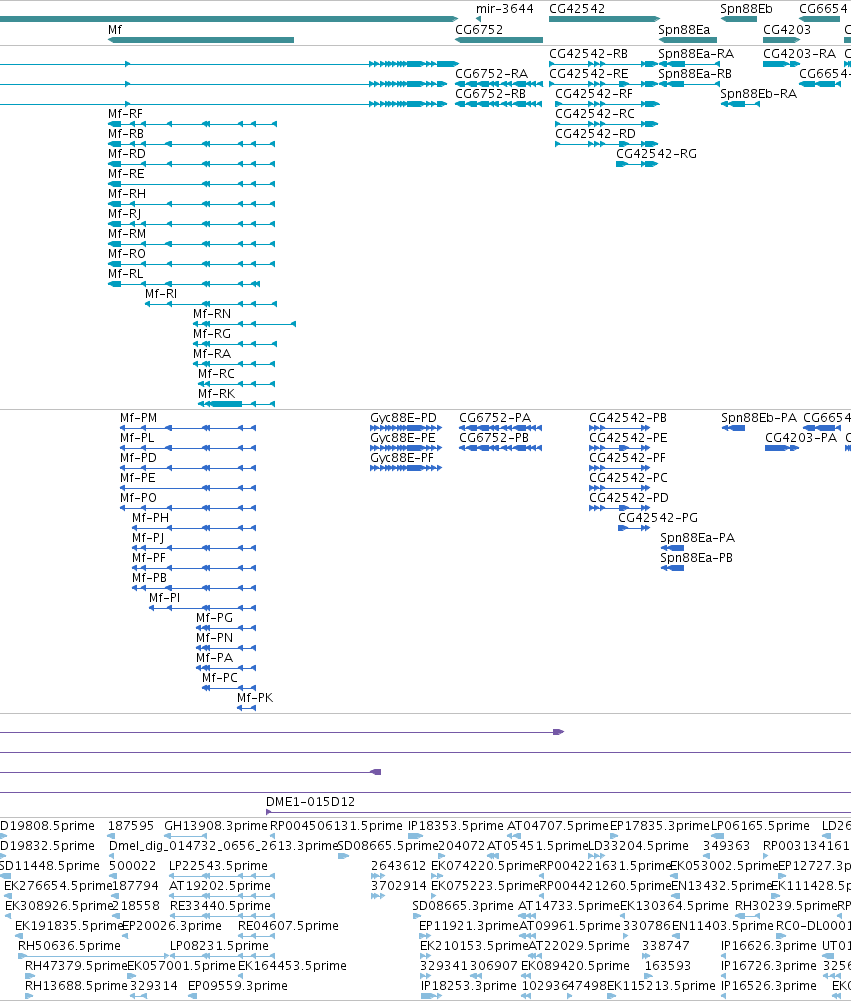
Task: Click EST GH13908.3prime
Action: (216, 825)
